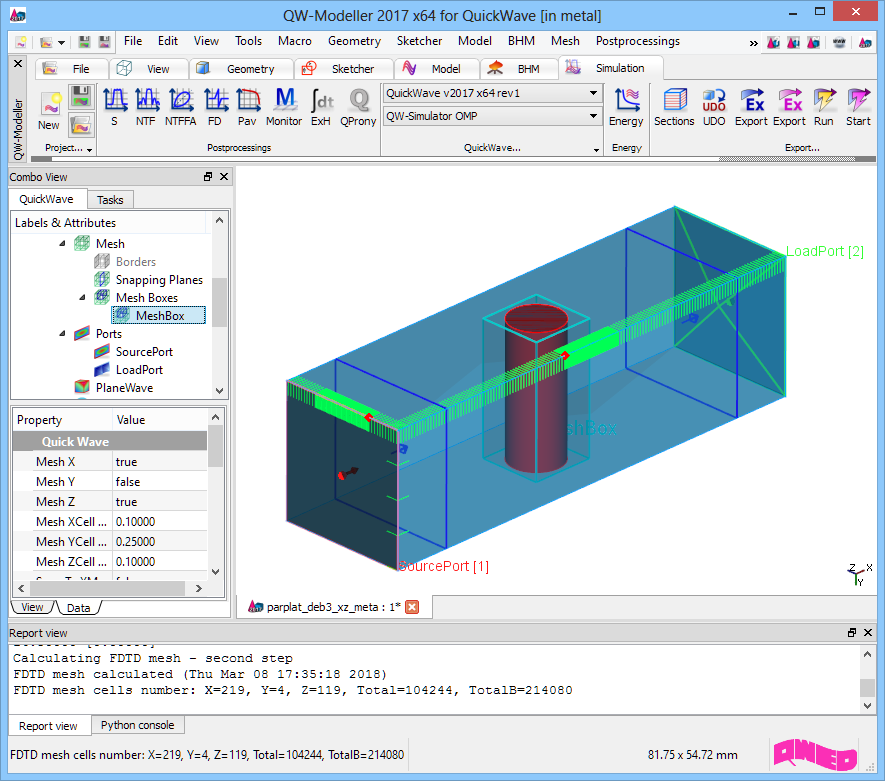
Task: Select the LoadPort tree item
Action: 139,370
